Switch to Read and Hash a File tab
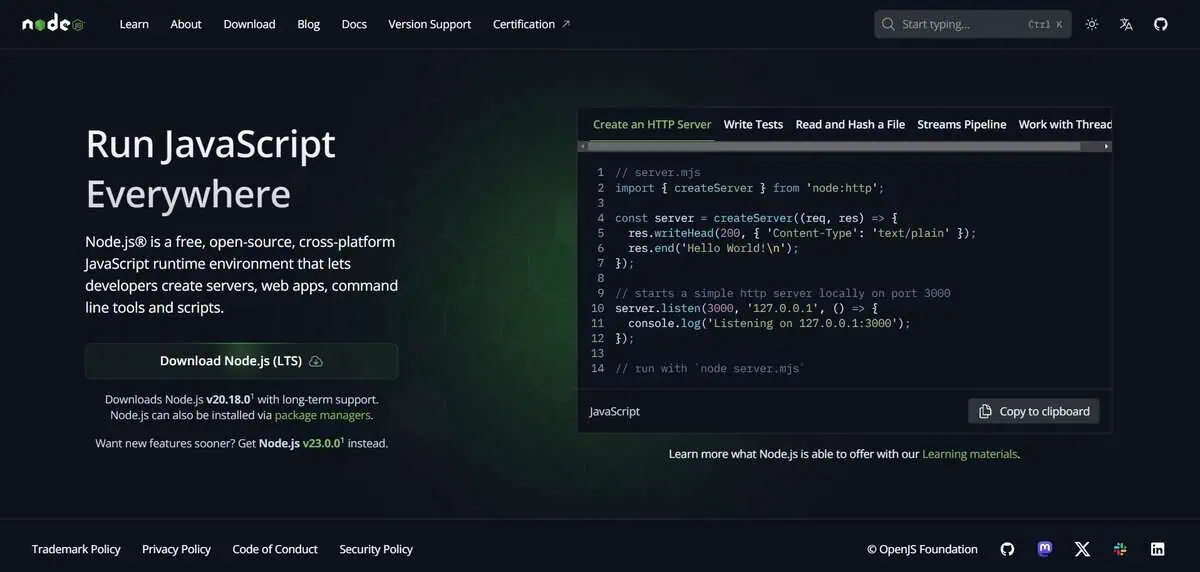The width and height of the screenshot is (1200, 572). tap(850, 124)
